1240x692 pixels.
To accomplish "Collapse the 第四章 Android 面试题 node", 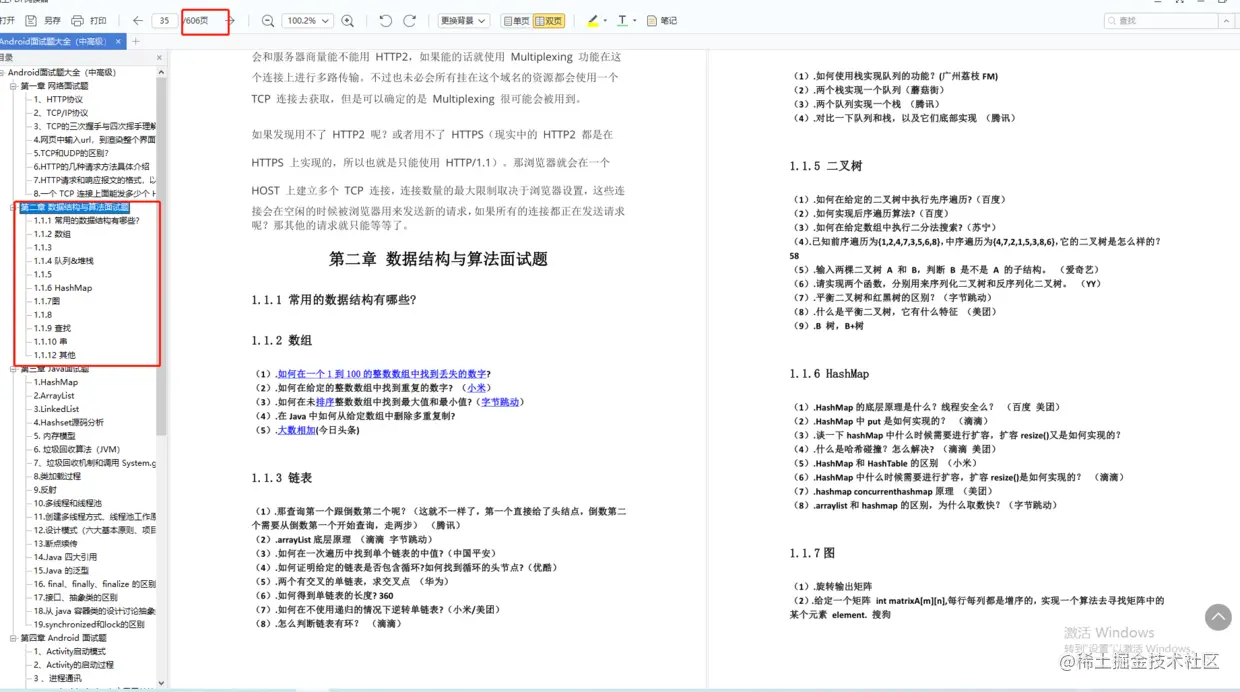I will point(14,638).
